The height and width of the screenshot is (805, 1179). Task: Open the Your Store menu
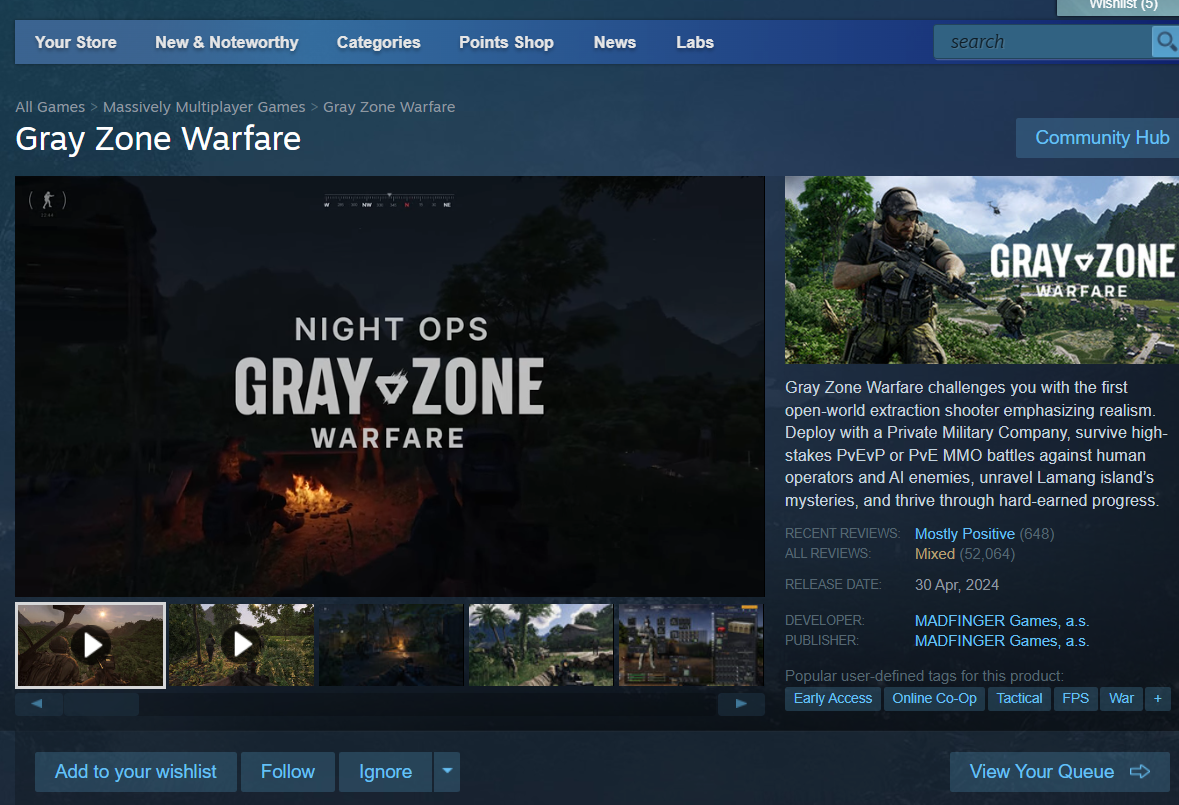point(75,42)
